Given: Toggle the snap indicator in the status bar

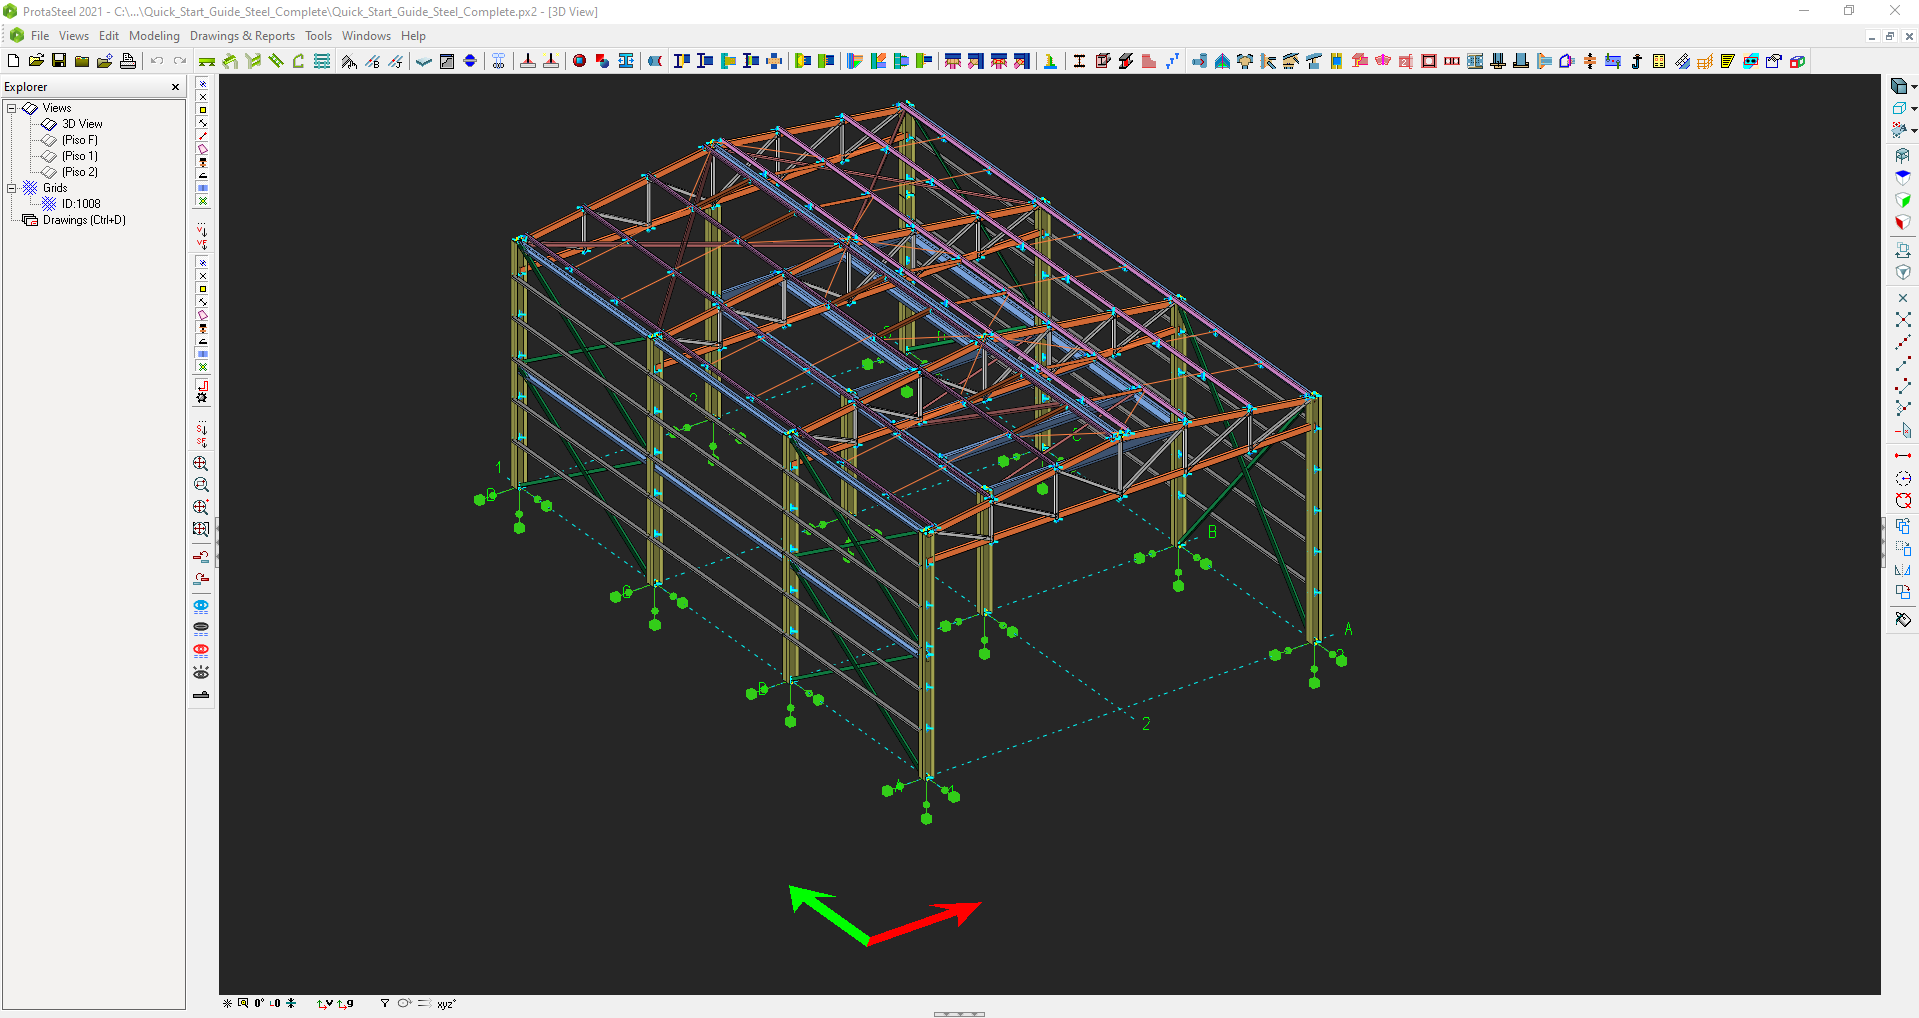Looking at the screenshot, I should coord(227,1004).
